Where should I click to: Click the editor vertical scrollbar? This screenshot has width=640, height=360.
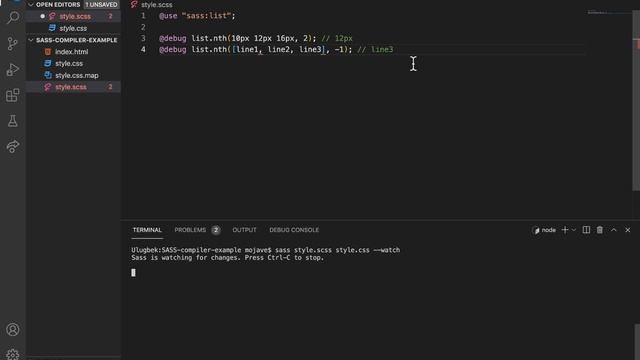point(636,100)
